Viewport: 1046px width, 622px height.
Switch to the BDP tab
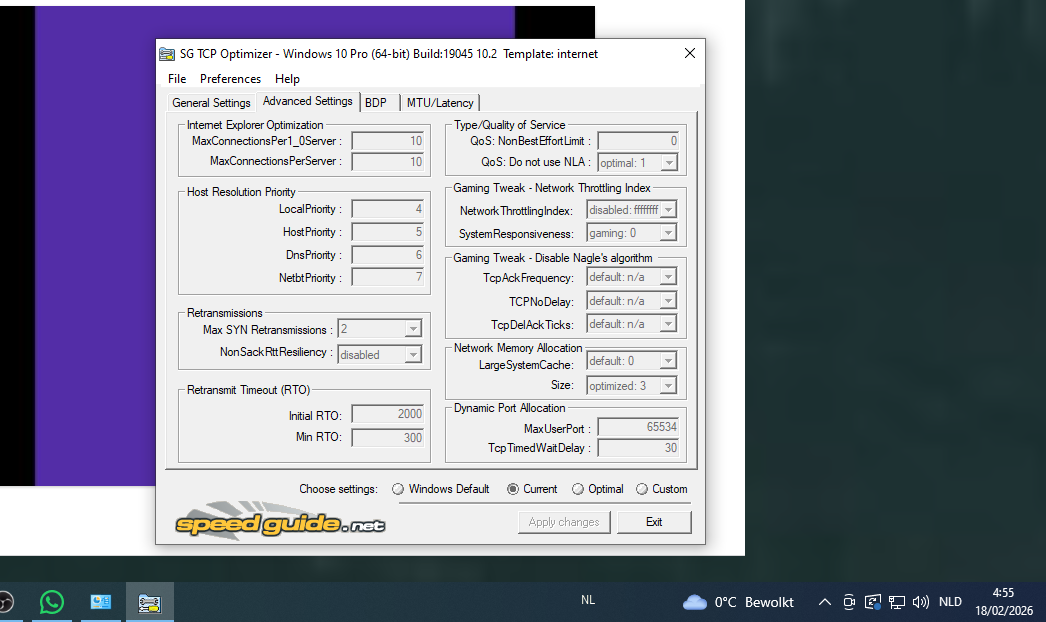coord(376,103)
